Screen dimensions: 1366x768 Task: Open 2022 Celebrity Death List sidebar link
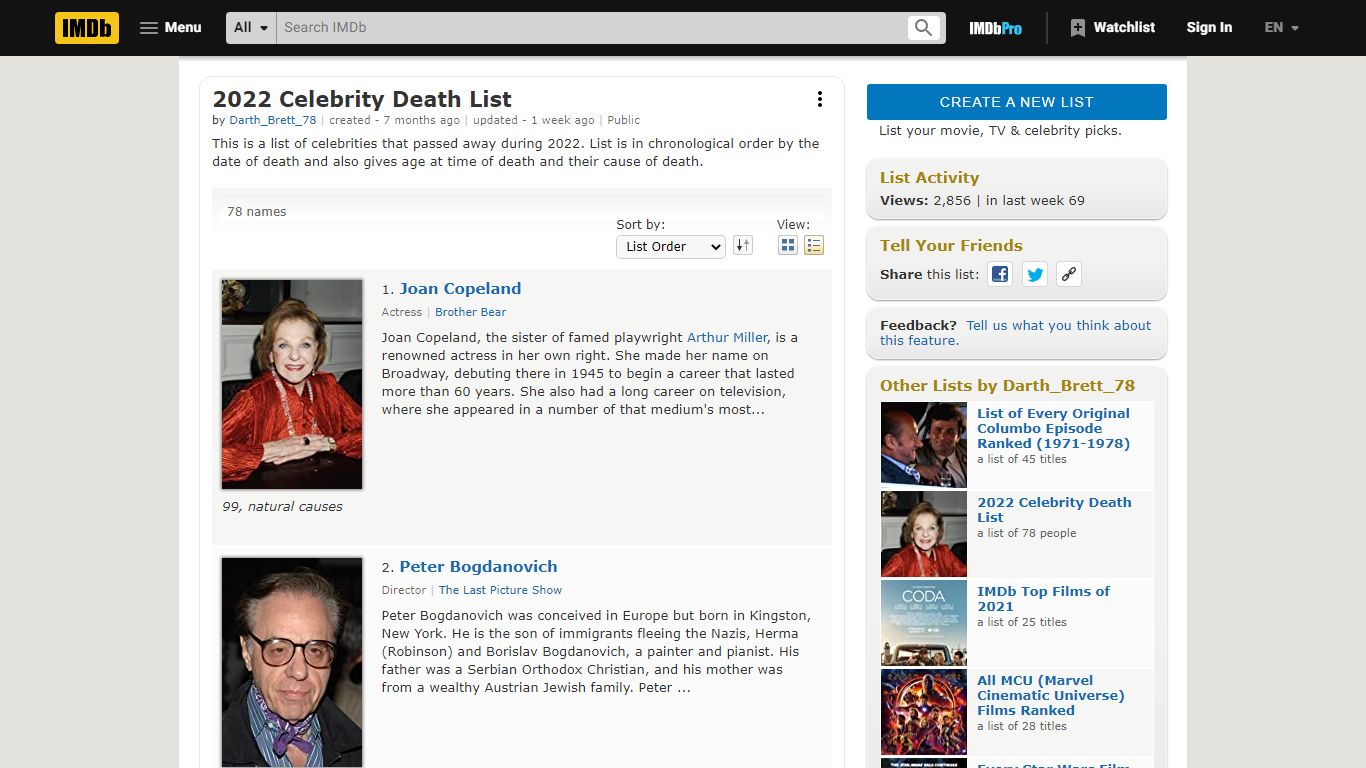pyautogui.click(x=1054, y=510)
